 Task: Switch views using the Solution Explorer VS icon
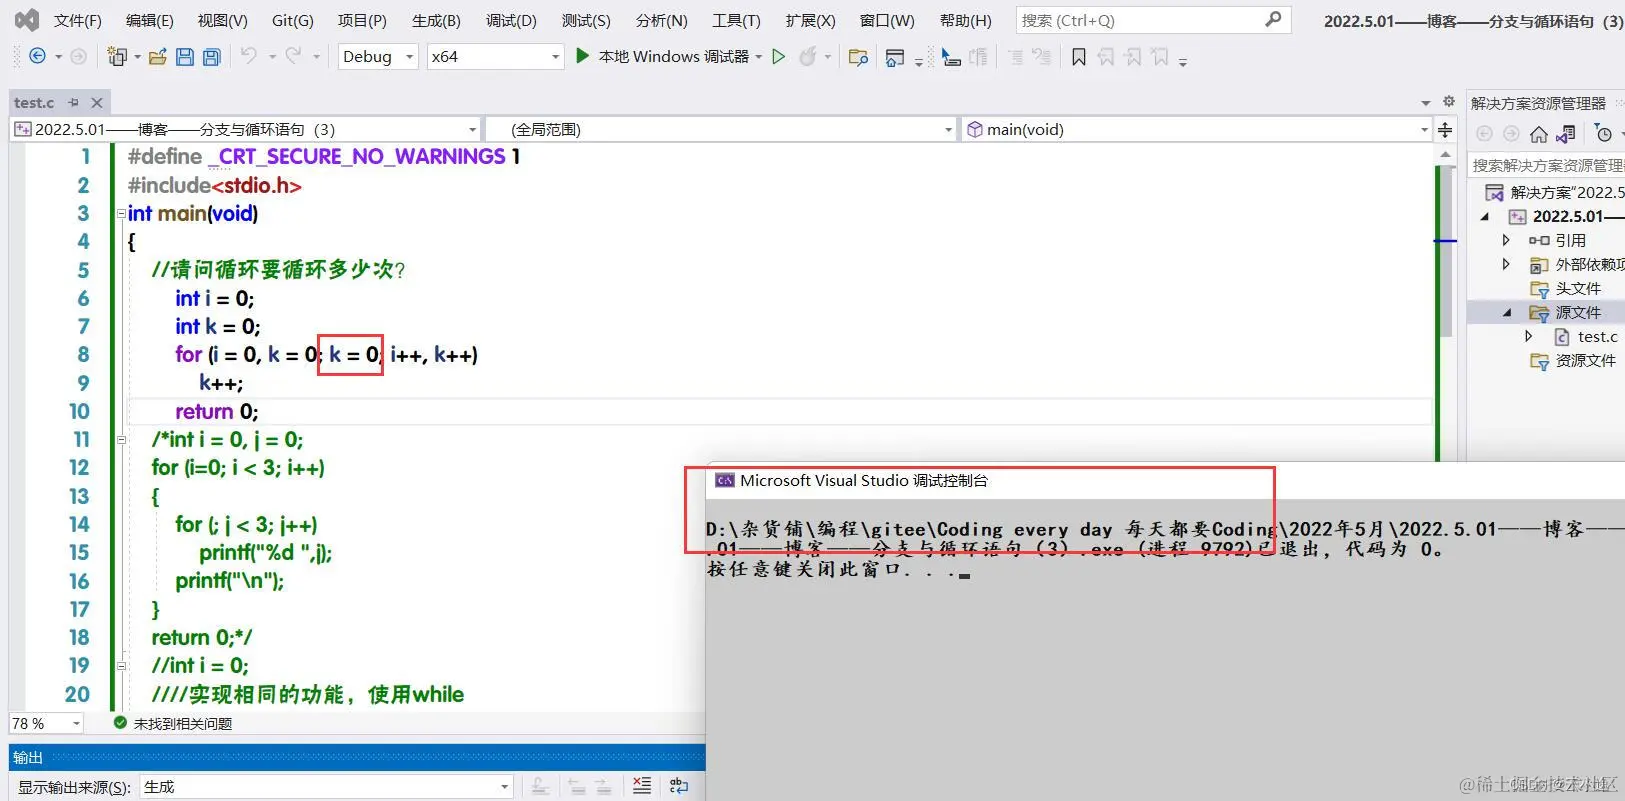pos(1567,134)
